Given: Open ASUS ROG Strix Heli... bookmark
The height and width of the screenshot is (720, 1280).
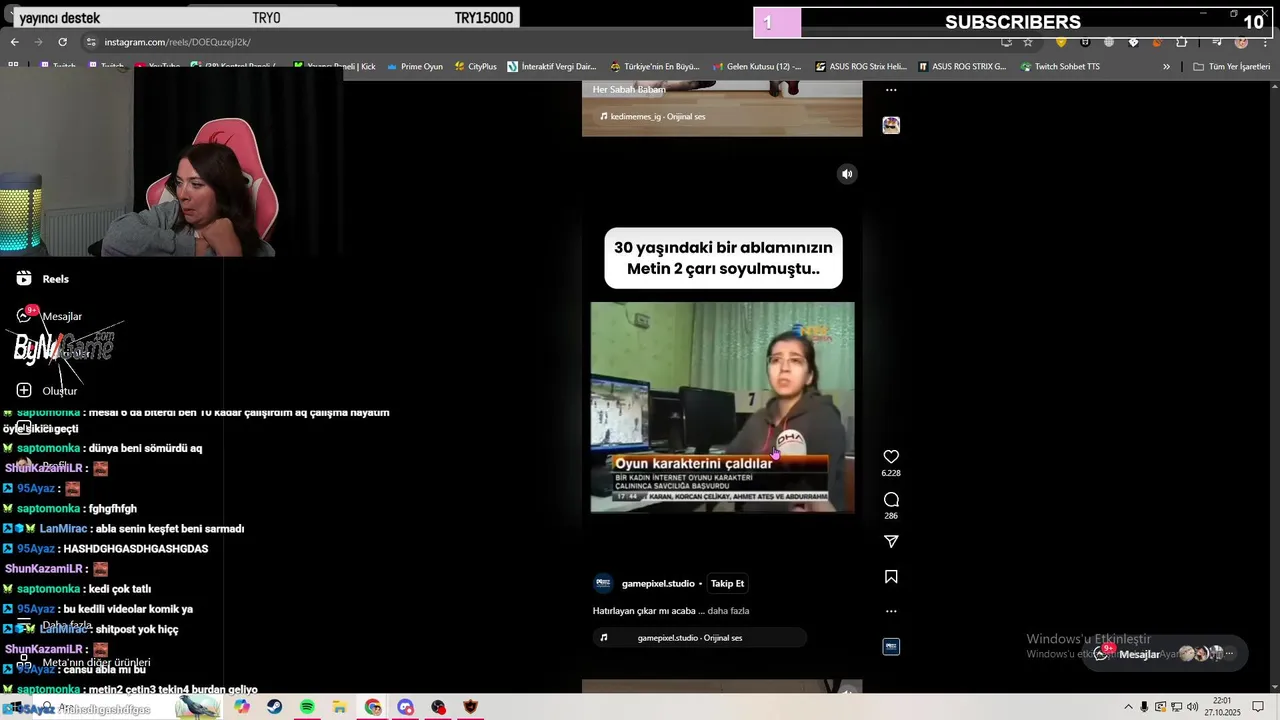Looking at the screenshot, I should [x=860, y=67].
